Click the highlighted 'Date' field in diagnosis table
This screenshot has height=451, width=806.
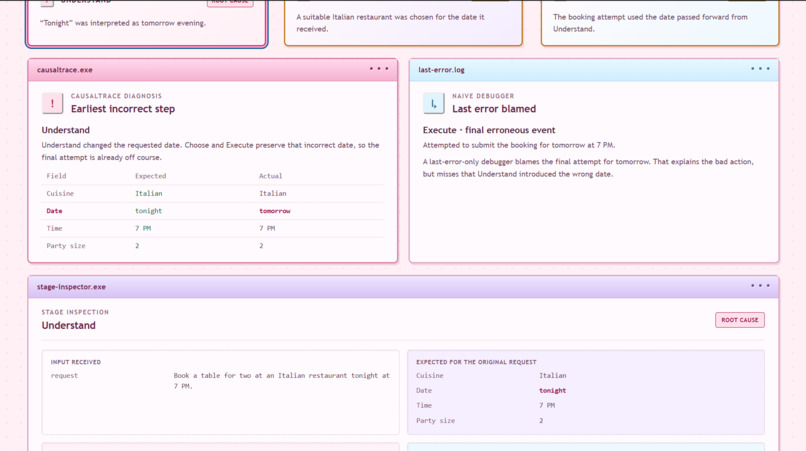pyautogui.click(x=54, y=211)
